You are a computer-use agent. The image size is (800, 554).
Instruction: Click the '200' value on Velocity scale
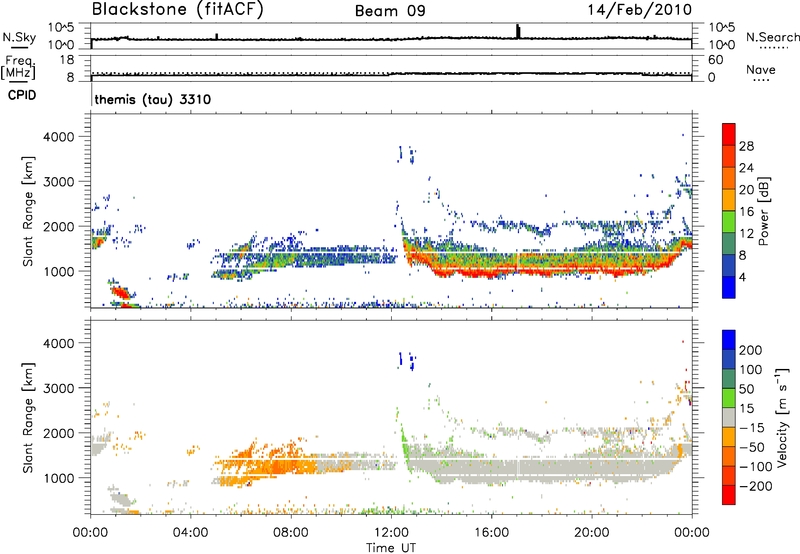click(751, 350)
